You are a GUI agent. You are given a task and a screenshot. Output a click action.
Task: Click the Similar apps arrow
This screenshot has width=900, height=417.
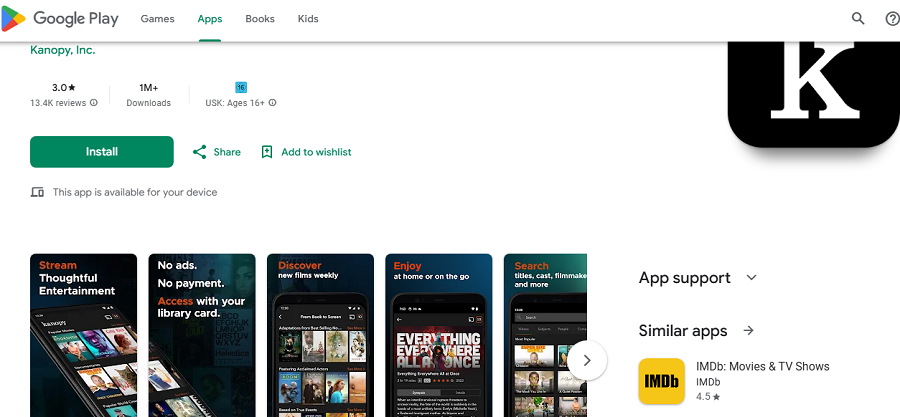point(748,330)
